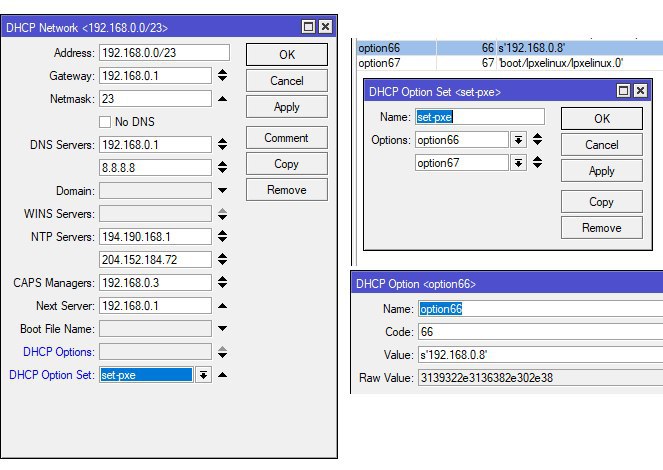663x470 pixels.
Task: Collapse the DHCP Option Set field arrow
Action: 222,375
